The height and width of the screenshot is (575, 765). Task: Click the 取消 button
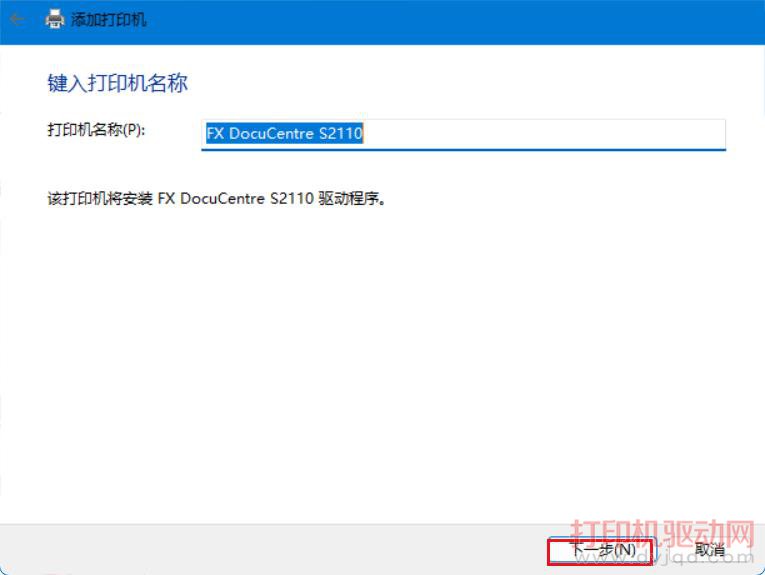click(709, 550)
